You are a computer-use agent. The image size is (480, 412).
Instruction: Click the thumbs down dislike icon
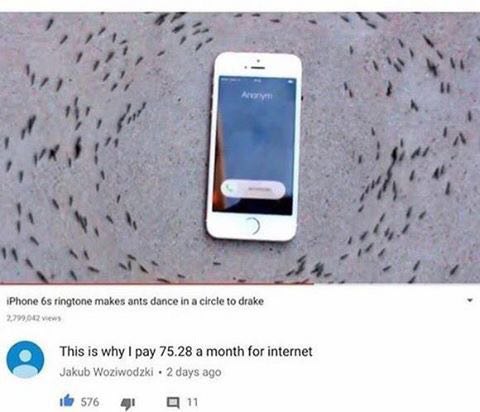pos(128,403)
